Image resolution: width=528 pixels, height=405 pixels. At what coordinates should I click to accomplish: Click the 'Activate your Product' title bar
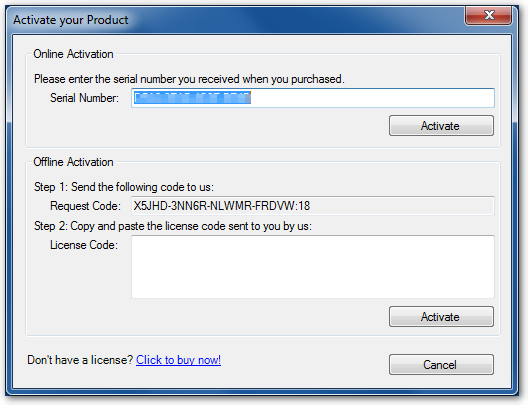(x=236, y=20)
